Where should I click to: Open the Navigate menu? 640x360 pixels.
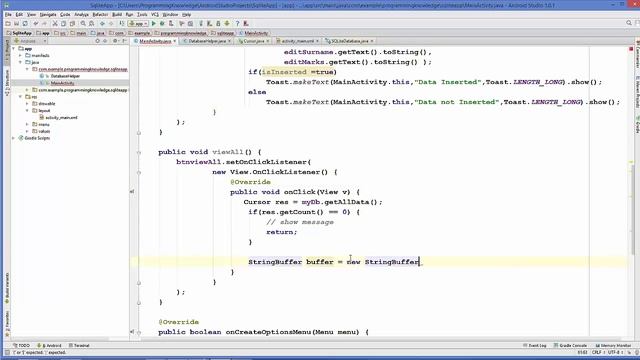point(48,14)
